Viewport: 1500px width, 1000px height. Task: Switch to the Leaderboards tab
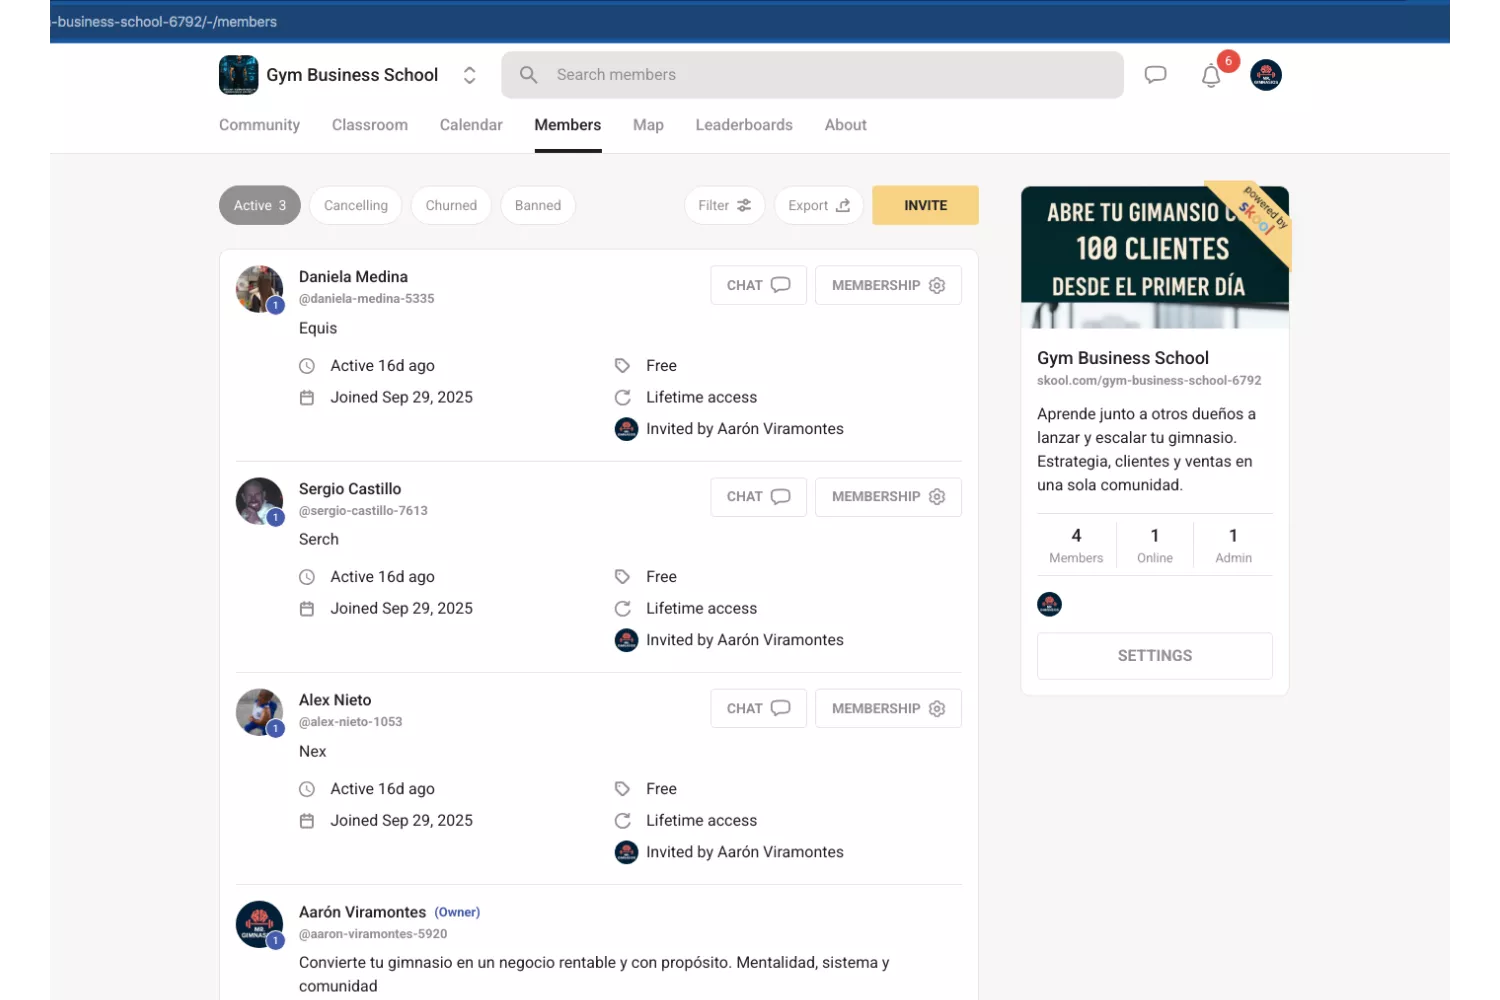[744, 125]
